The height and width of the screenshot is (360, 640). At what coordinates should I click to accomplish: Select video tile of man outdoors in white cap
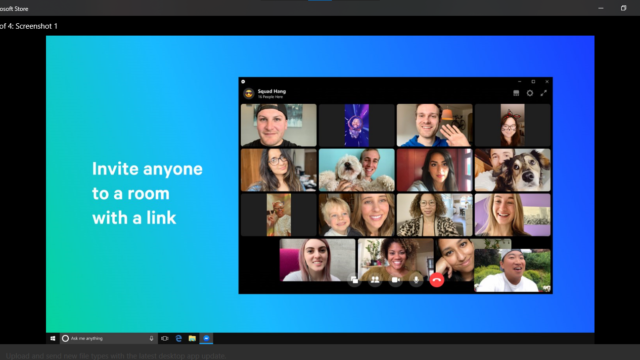coord(513,271)
